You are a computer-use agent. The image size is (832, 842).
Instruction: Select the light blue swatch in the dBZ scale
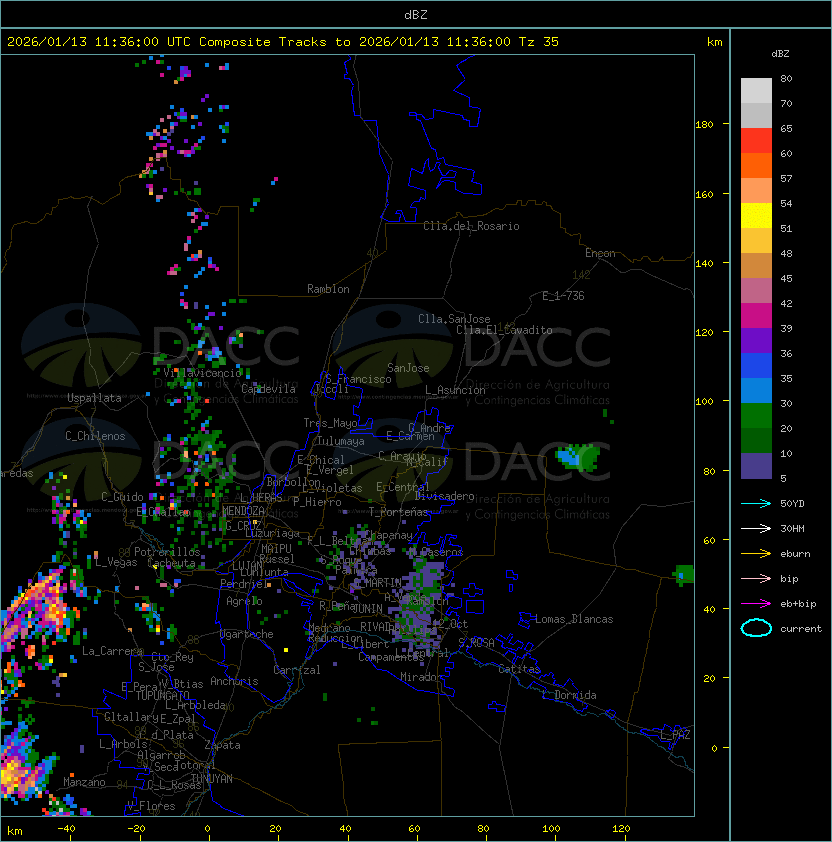(756, 391)
